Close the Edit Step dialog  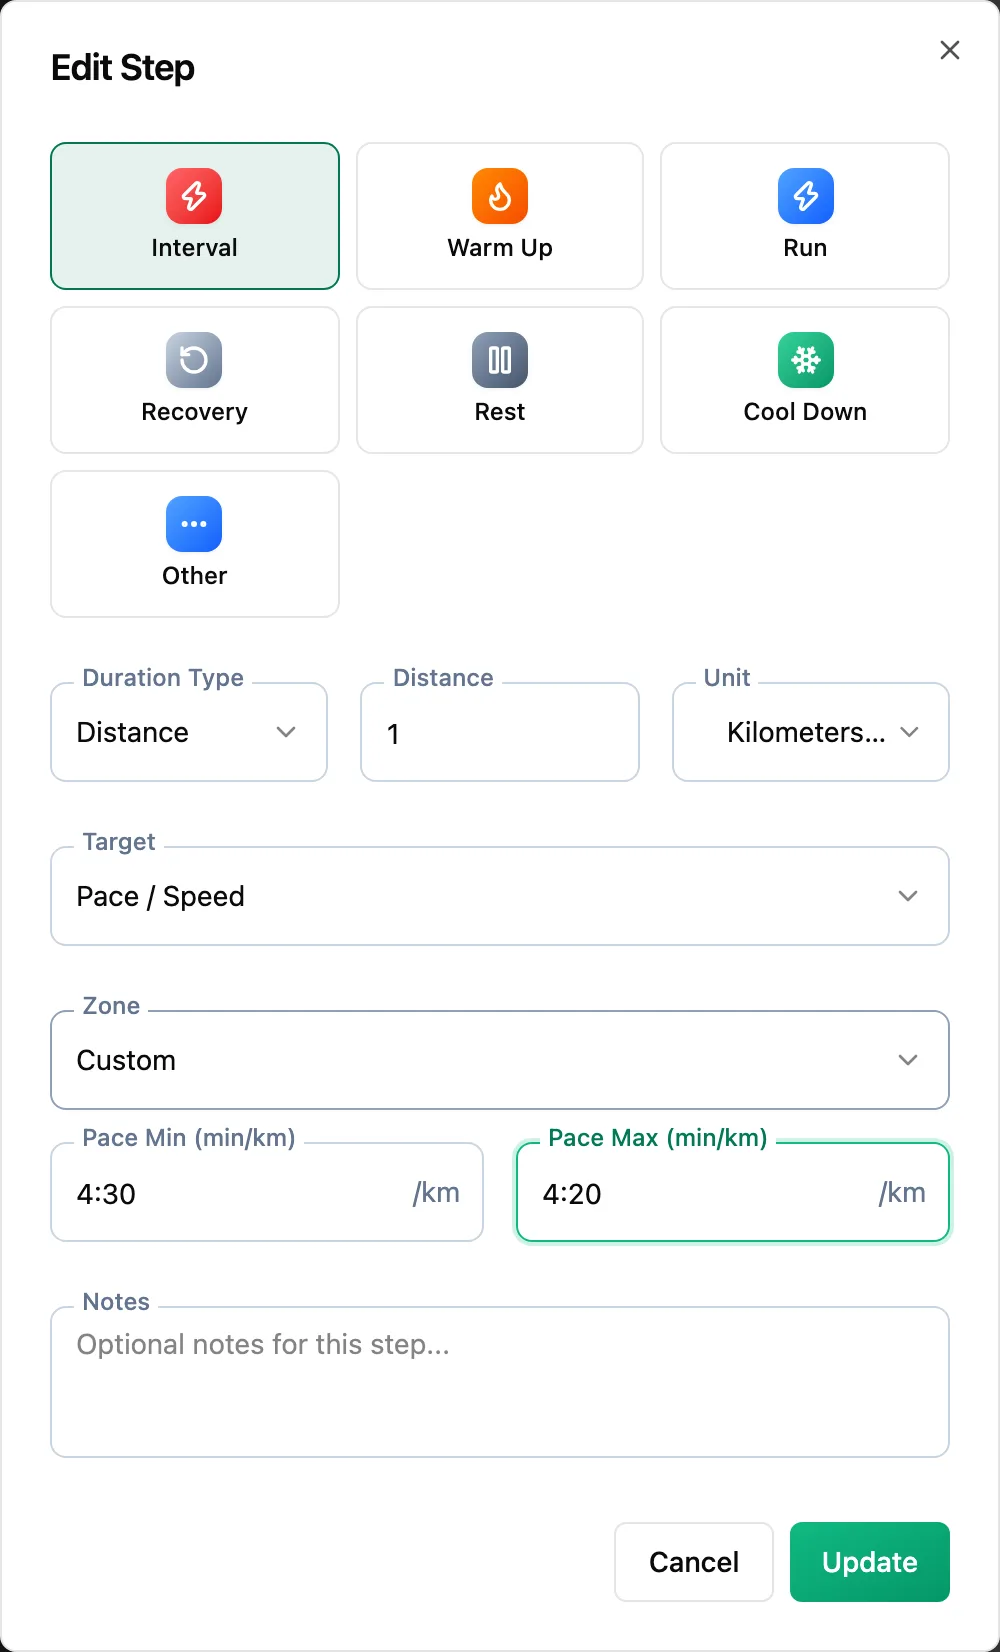[x=950, y=50]
